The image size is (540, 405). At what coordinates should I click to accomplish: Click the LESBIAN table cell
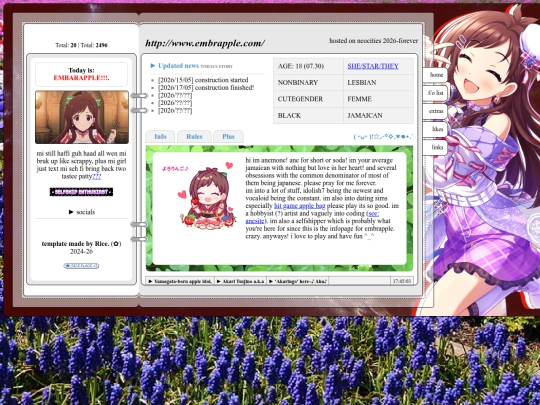click(x=378, y=83)
